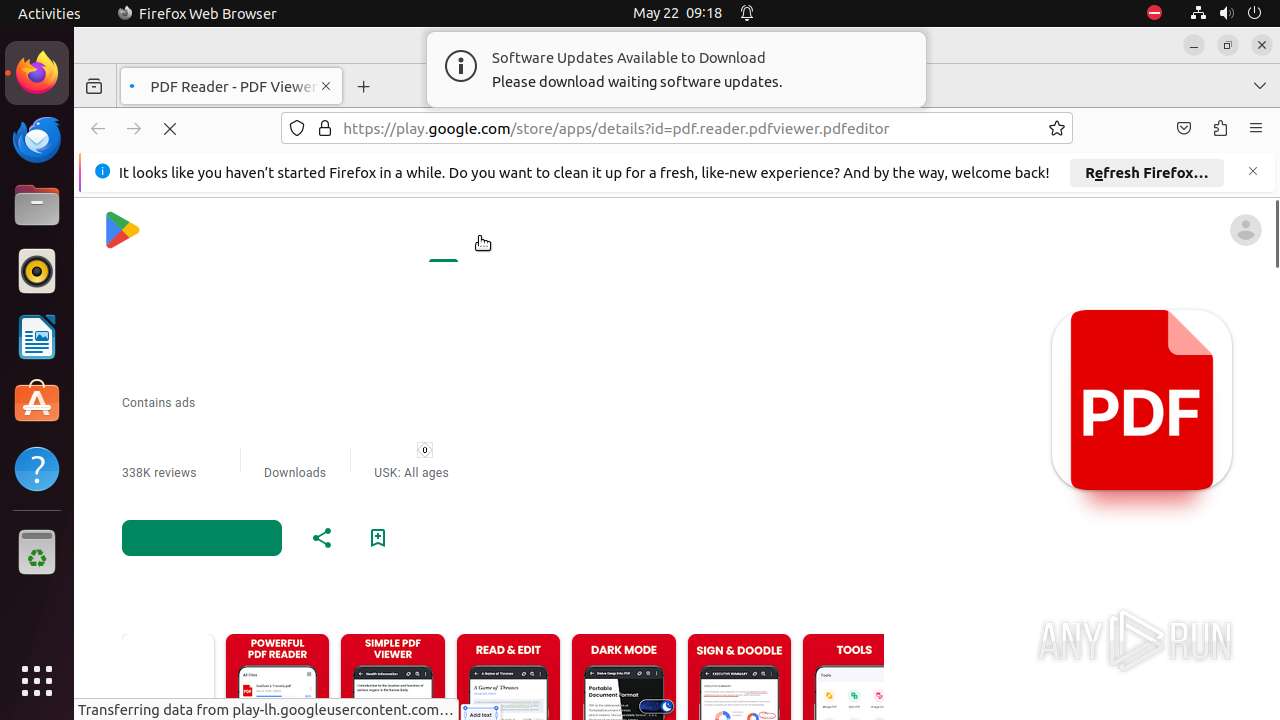1280x720 pixels.
Task: Open the Files manager in the dock
Action: [37, 205]
